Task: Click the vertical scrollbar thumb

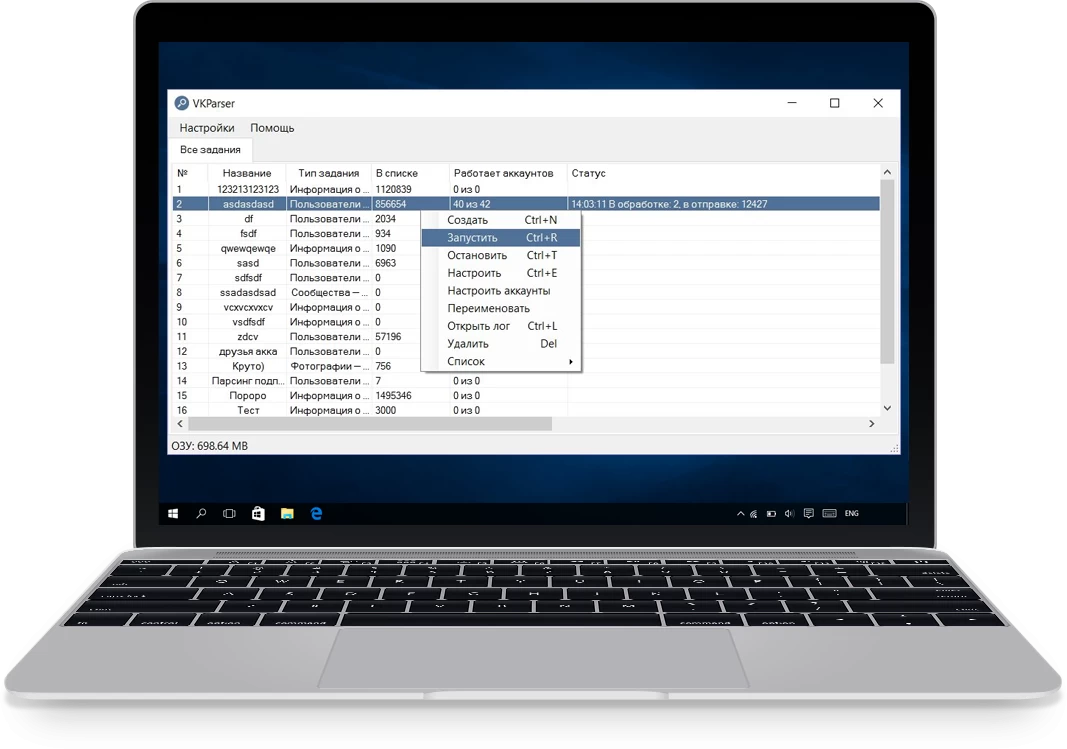Action: coord(887,271)
